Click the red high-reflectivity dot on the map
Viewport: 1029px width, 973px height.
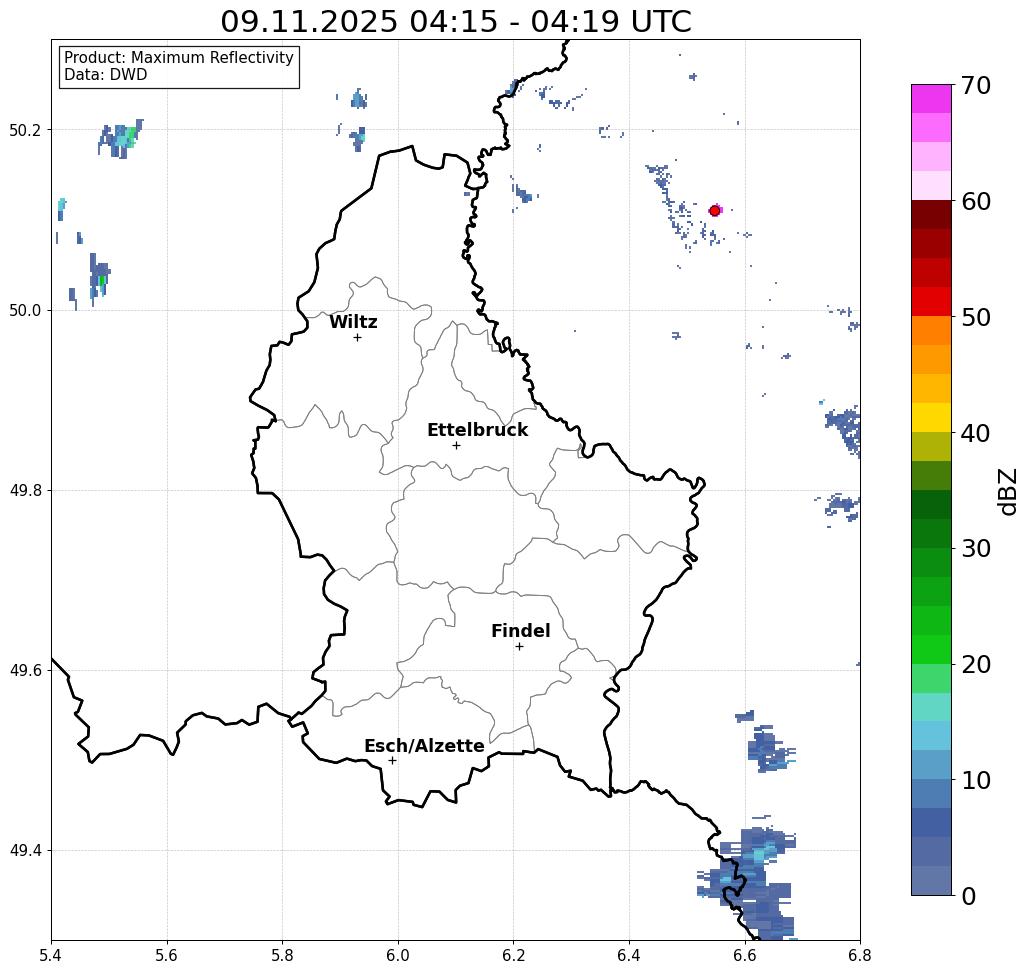pos(715,211)
